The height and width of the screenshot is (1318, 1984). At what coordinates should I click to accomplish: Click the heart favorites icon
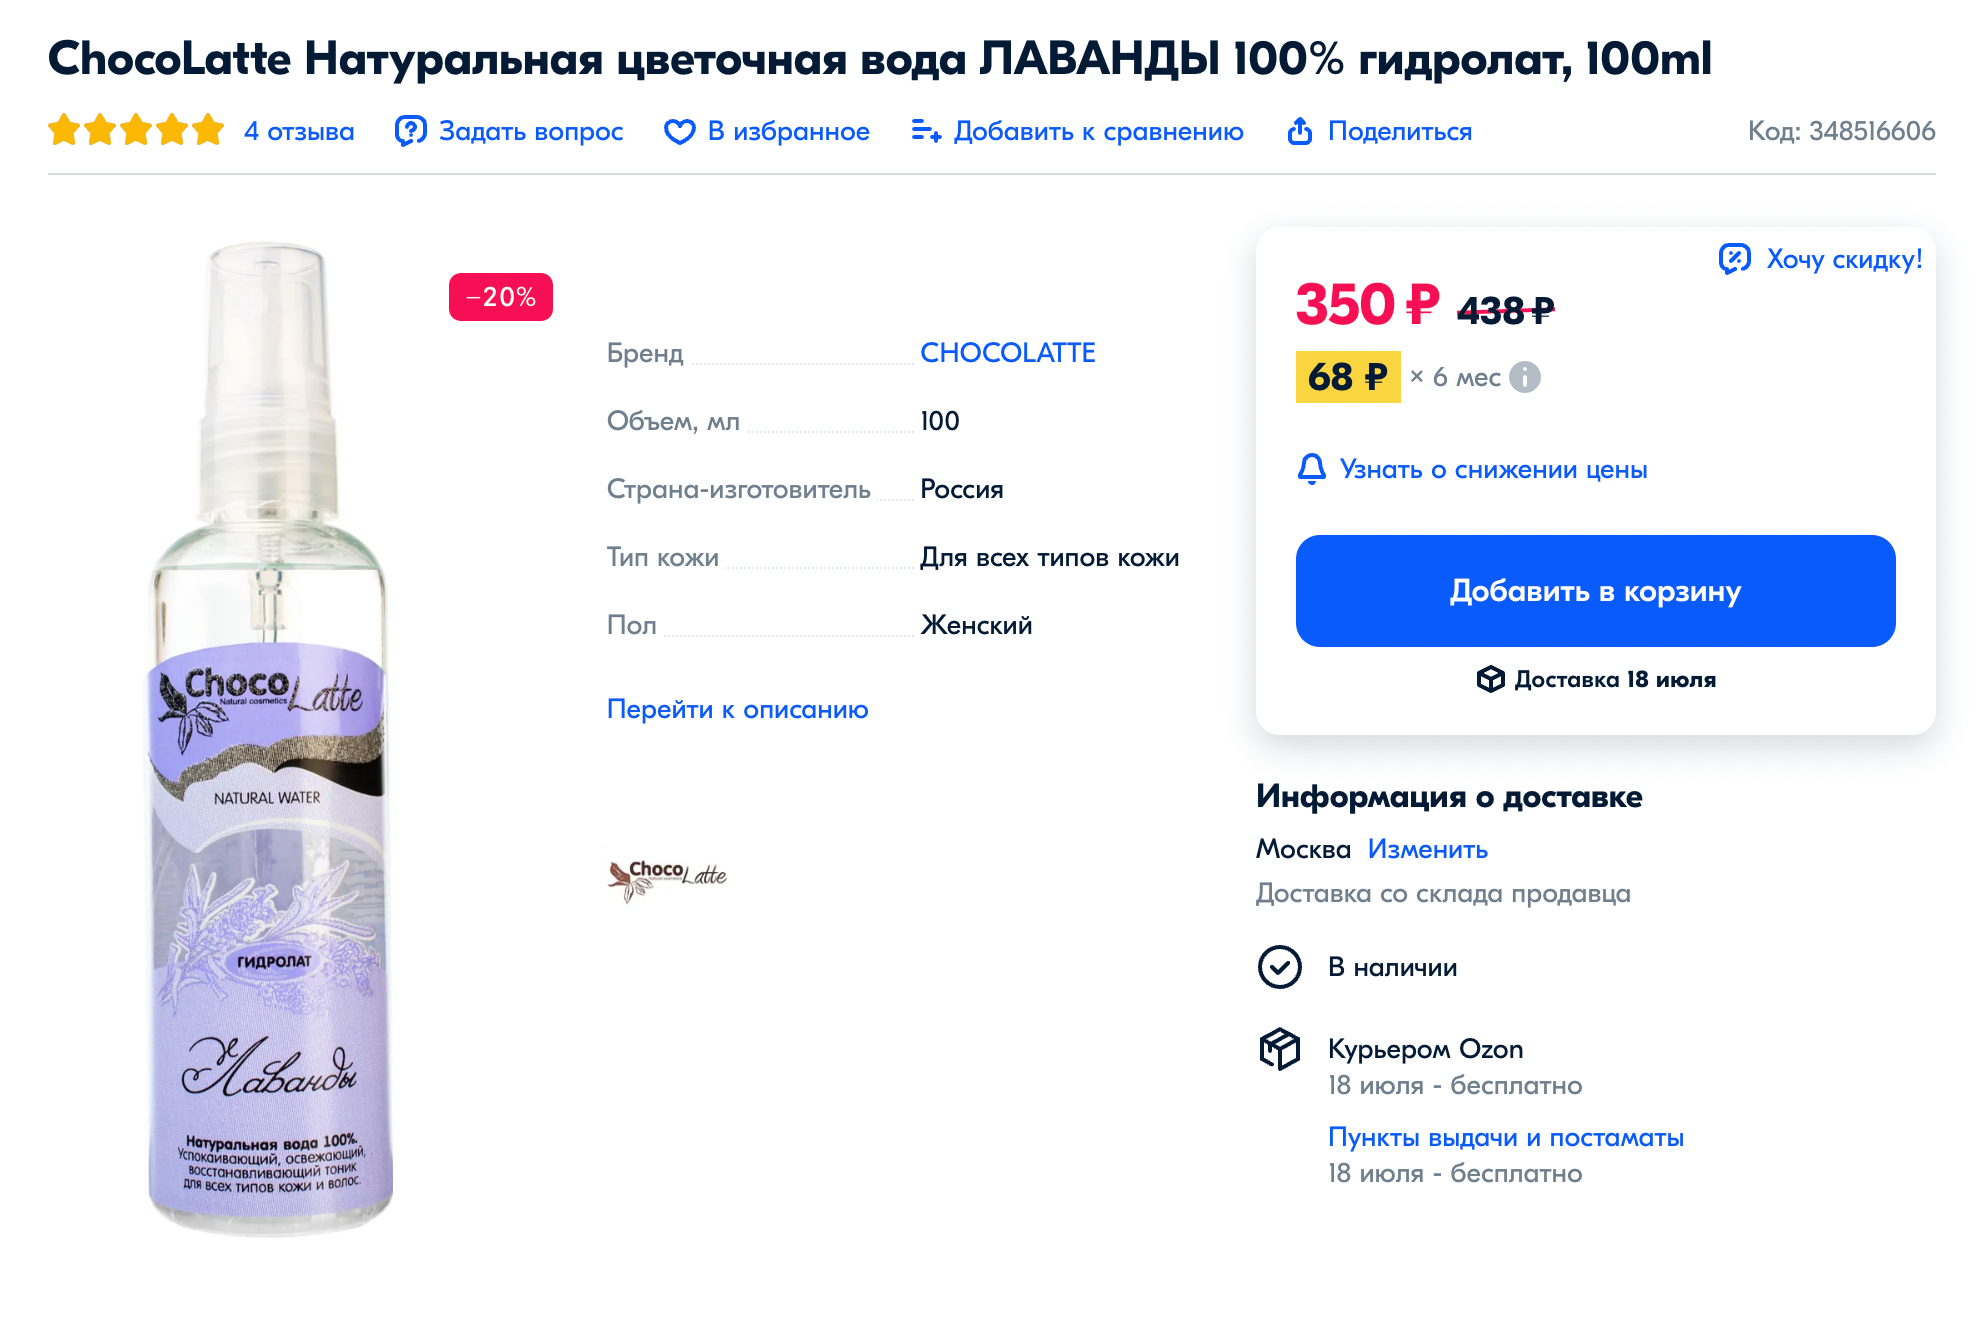pyautogui.click(x=680, y=131)
